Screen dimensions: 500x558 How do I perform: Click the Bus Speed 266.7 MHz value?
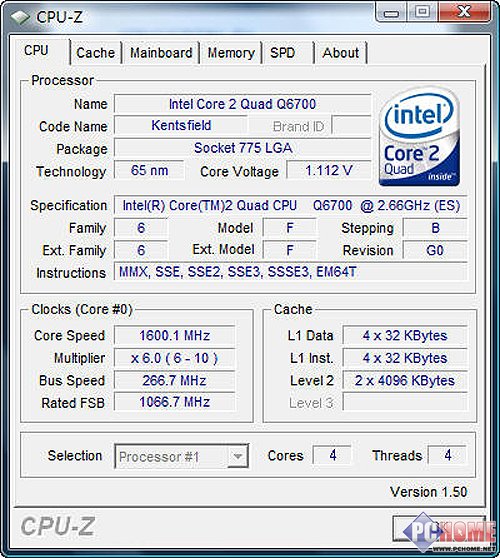[x=174, y=380]
